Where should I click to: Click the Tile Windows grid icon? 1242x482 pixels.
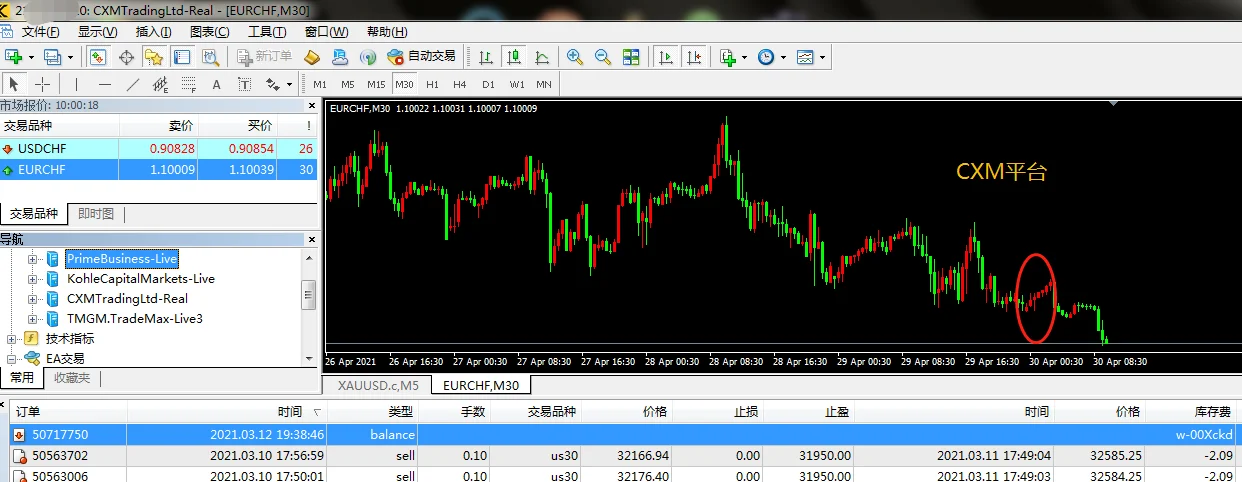pos(631,57)
